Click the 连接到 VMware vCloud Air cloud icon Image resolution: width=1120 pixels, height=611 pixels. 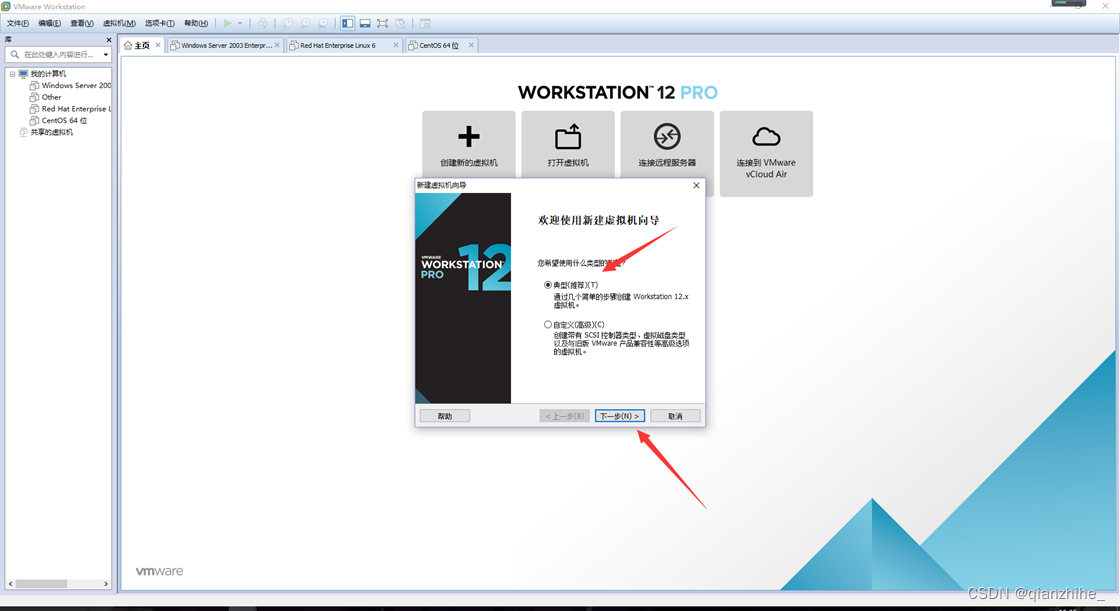tap(766, 136)
